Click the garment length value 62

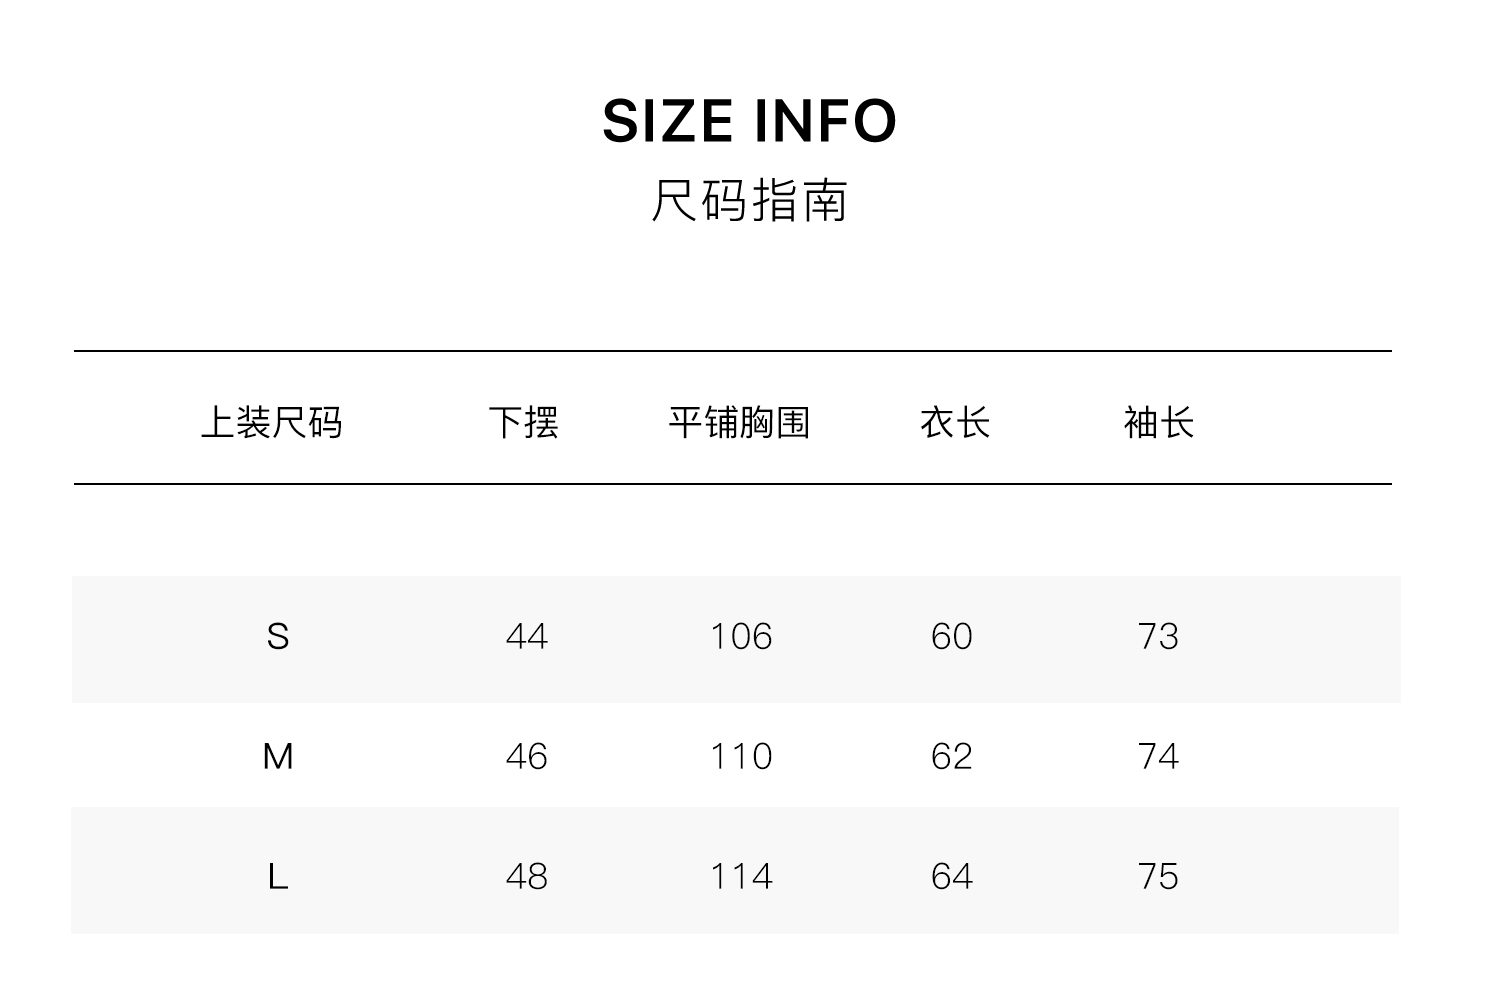(951, 757)
